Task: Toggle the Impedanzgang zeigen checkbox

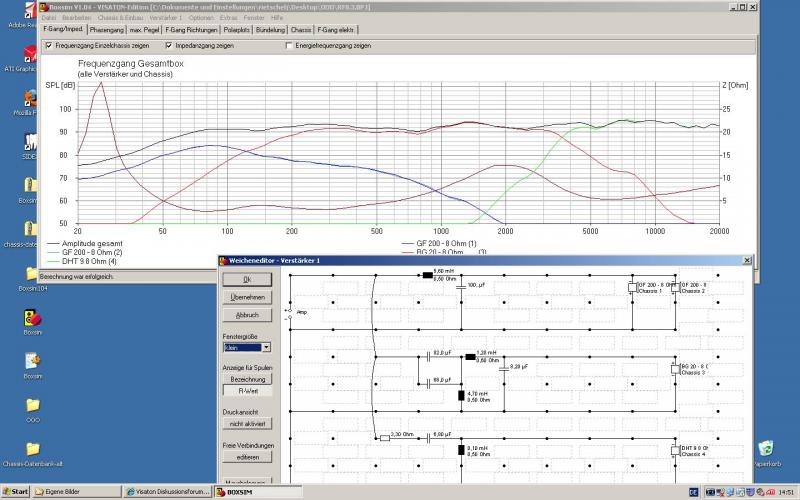Action: (x=169, y=46)
